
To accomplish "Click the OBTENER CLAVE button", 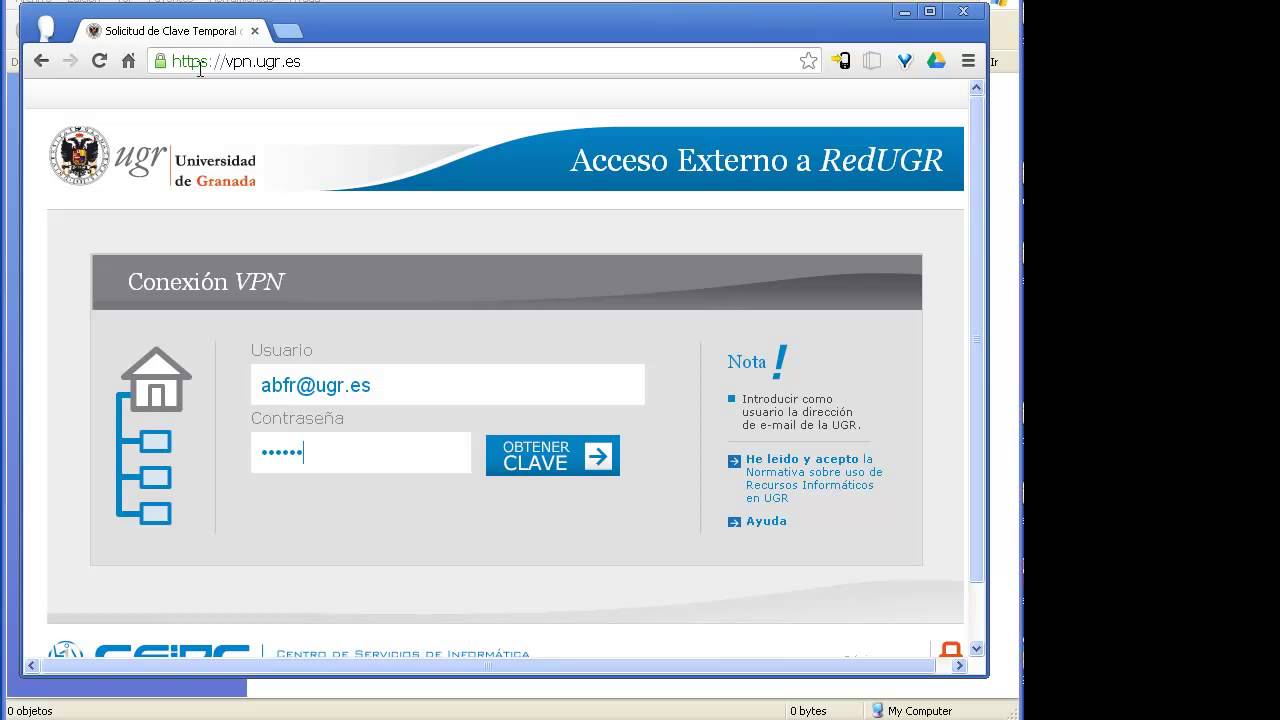I will point(553,455).
